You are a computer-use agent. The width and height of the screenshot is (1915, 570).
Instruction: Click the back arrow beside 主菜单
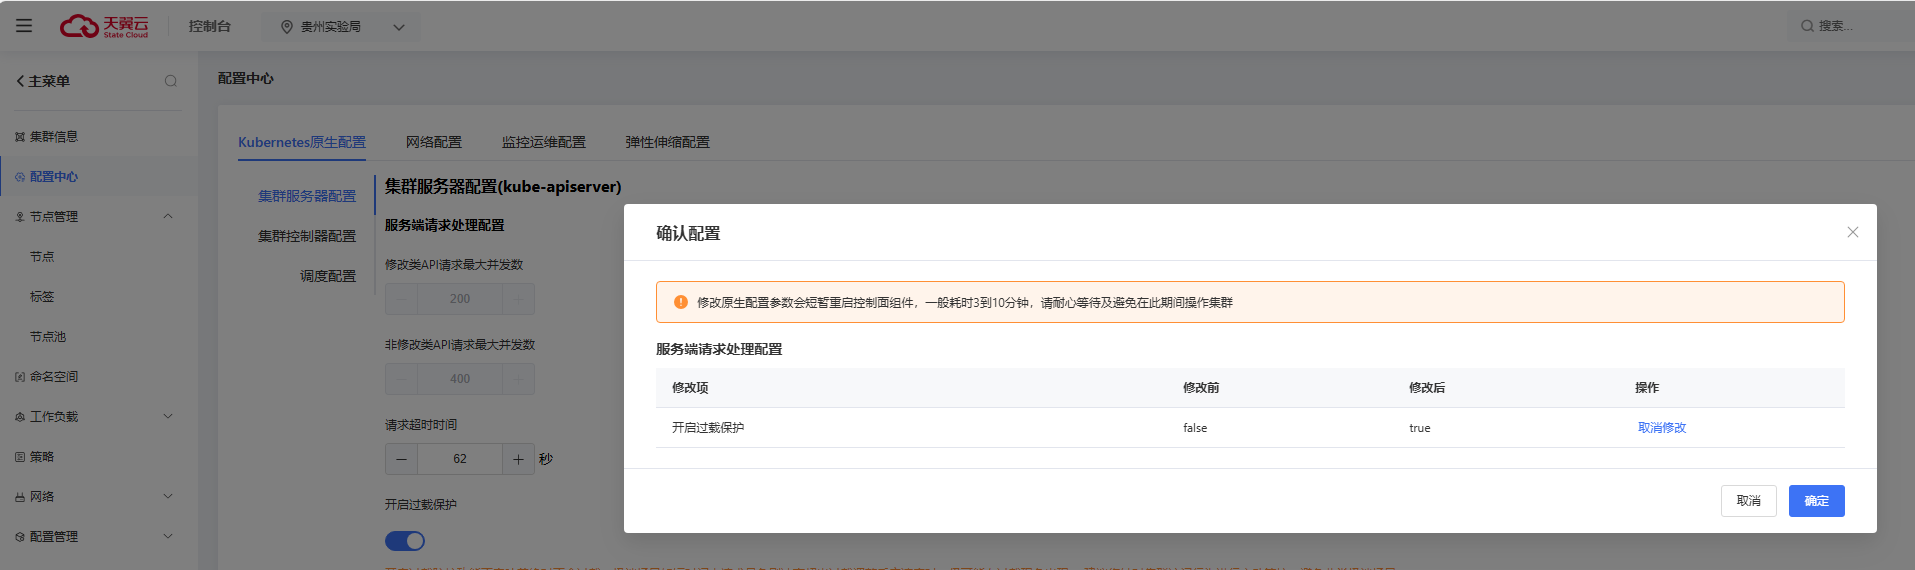click(x=20, y=81)
